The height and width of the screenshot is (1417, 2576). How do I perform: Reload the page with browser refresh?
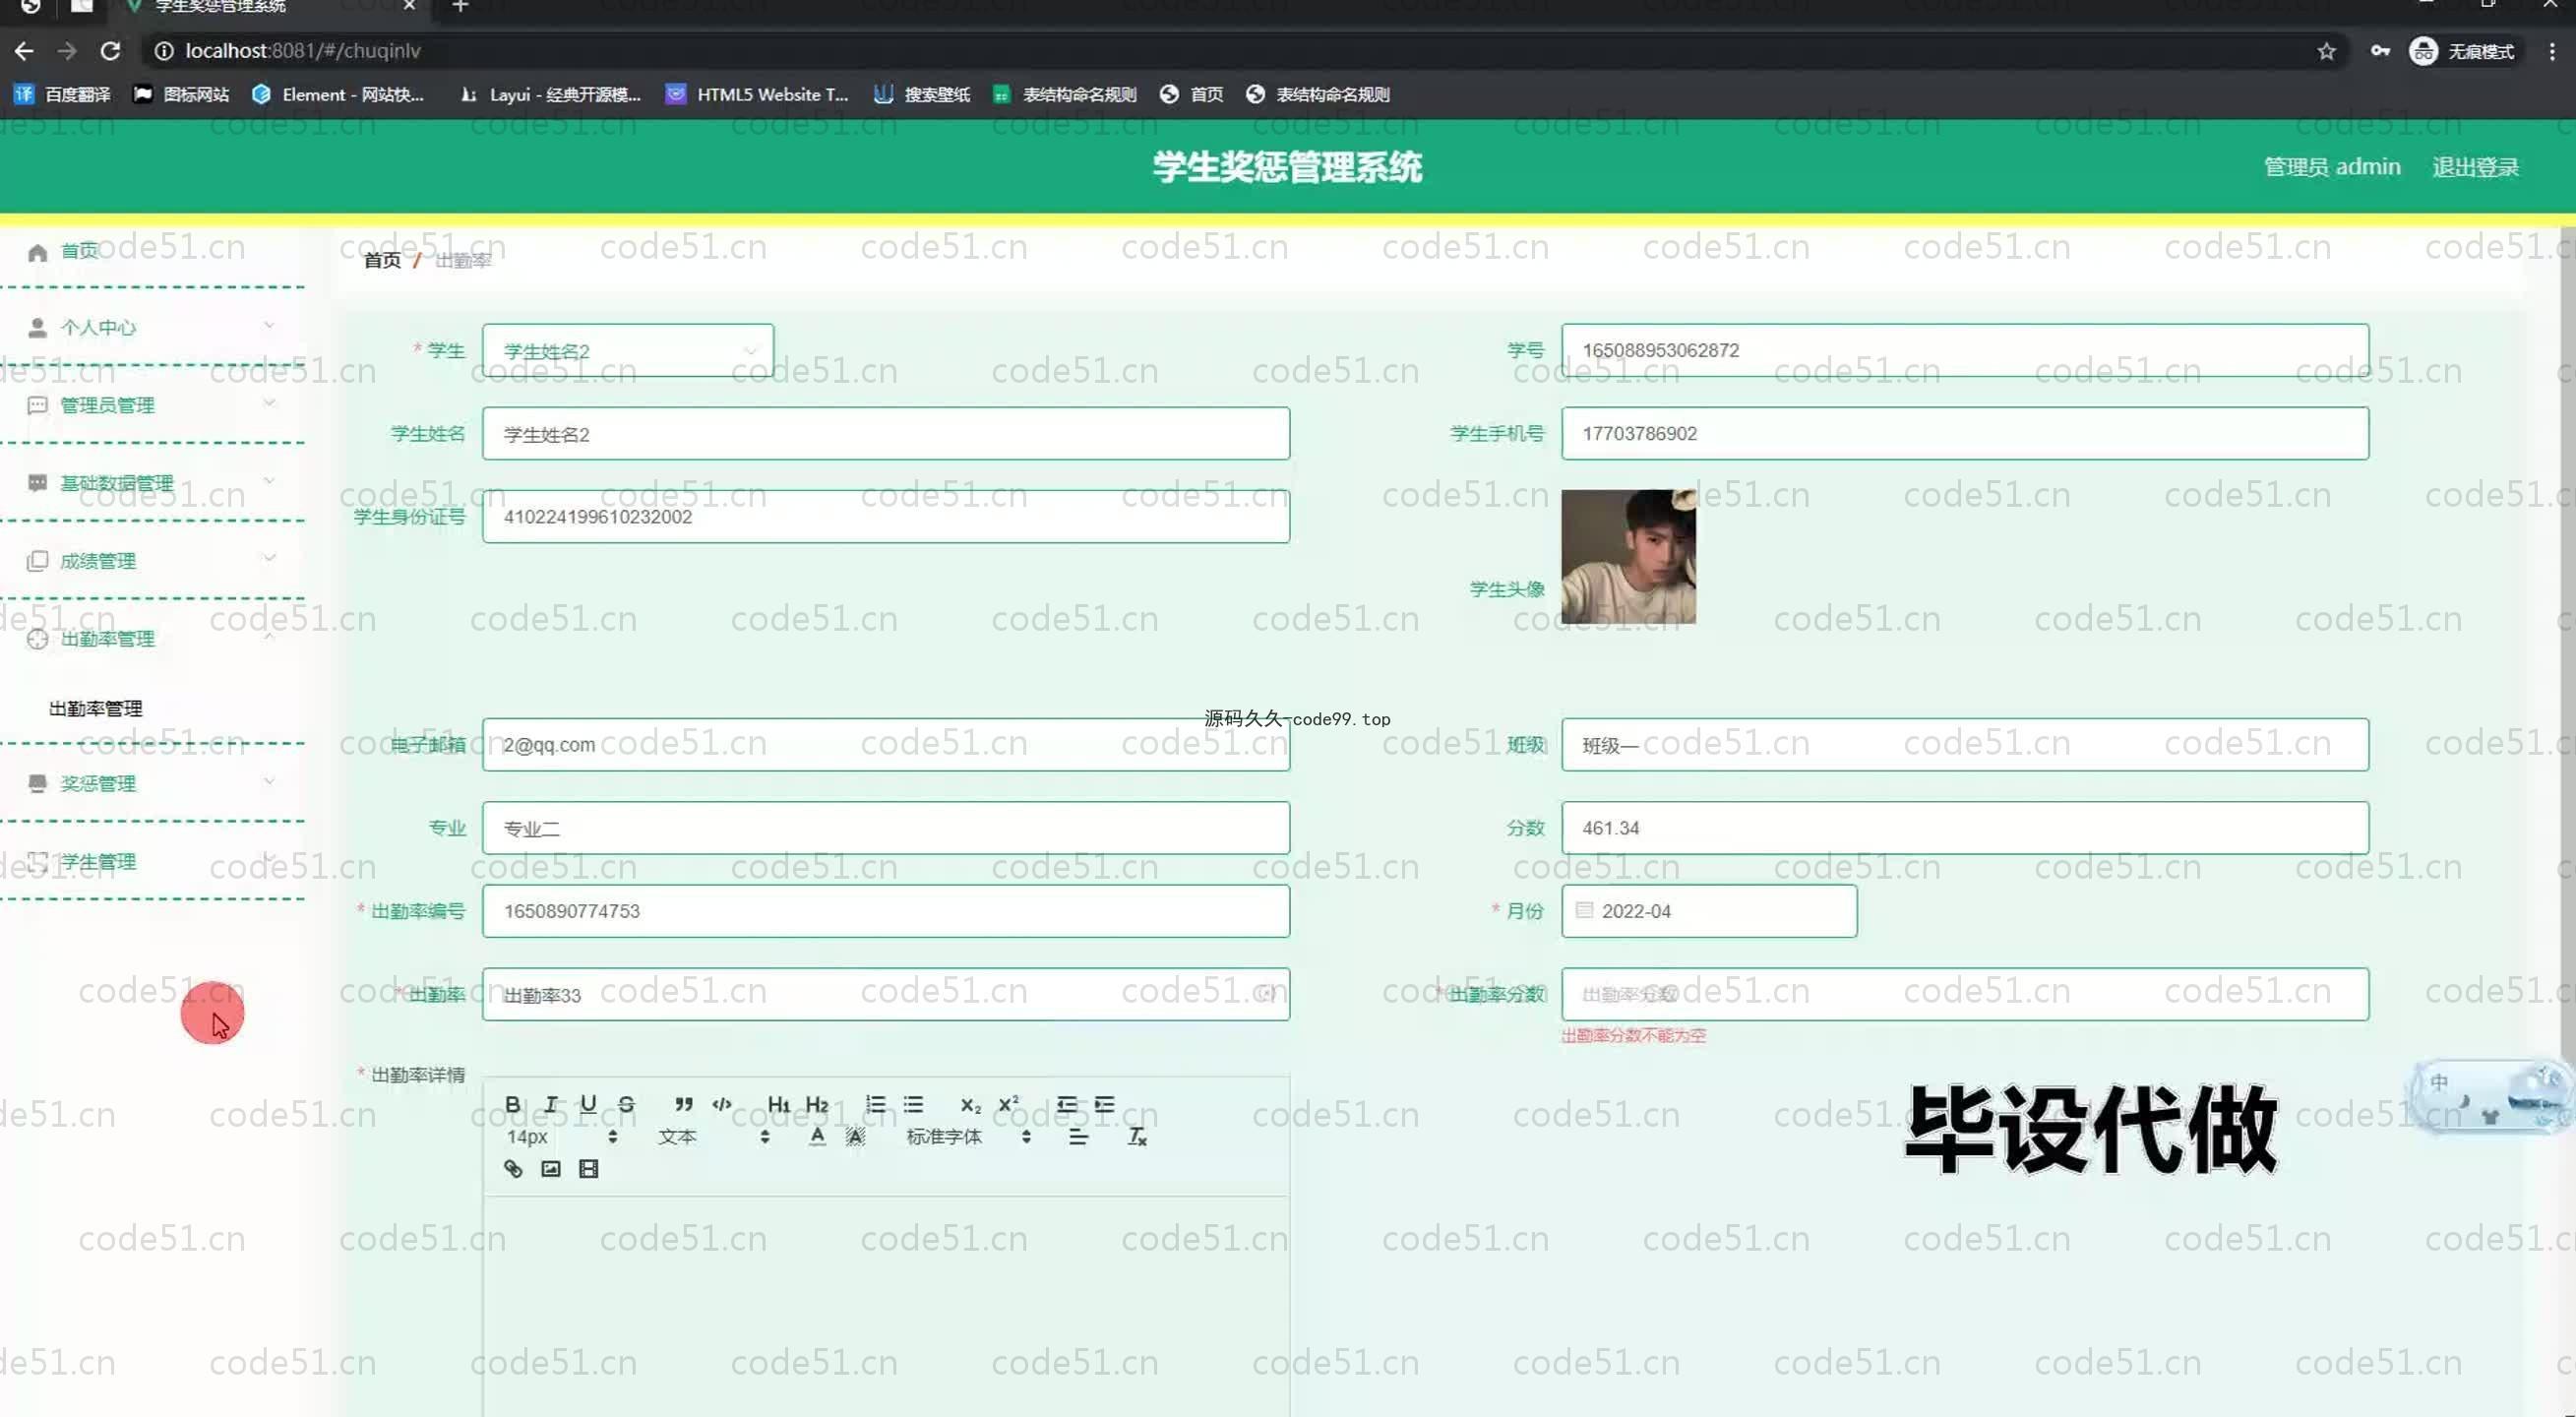click(110, 51)
